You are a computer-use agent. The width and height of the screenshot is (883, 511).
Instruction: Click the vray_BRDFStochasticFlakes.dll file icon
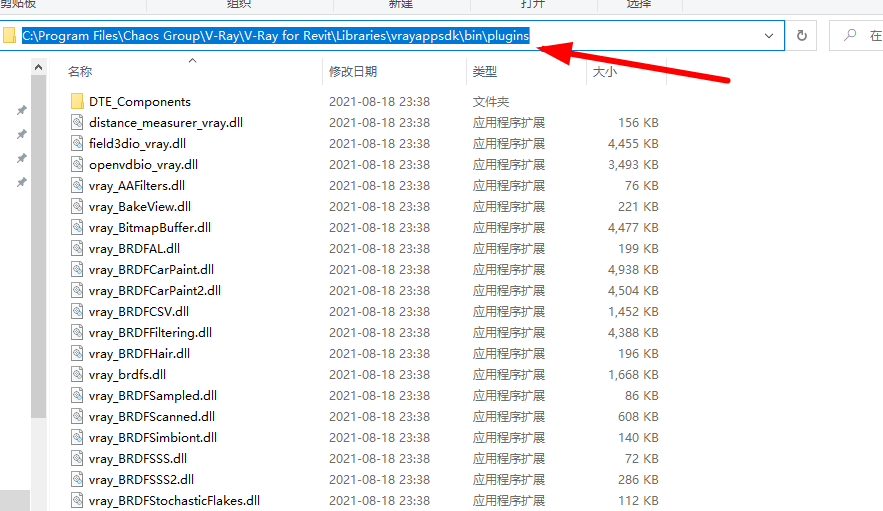point(78,500)
